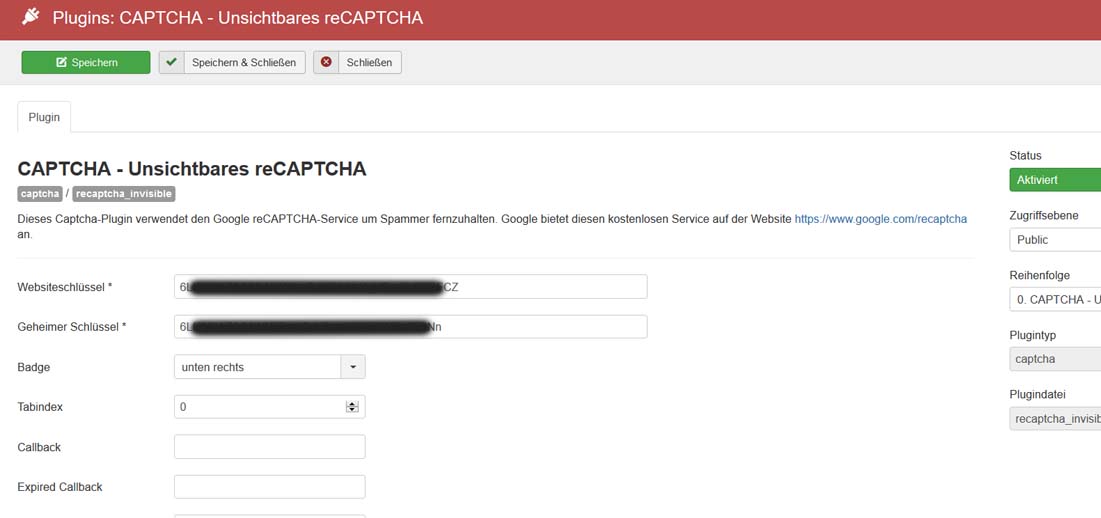Click Speichern & Schließen button text

tap(244, 62)
